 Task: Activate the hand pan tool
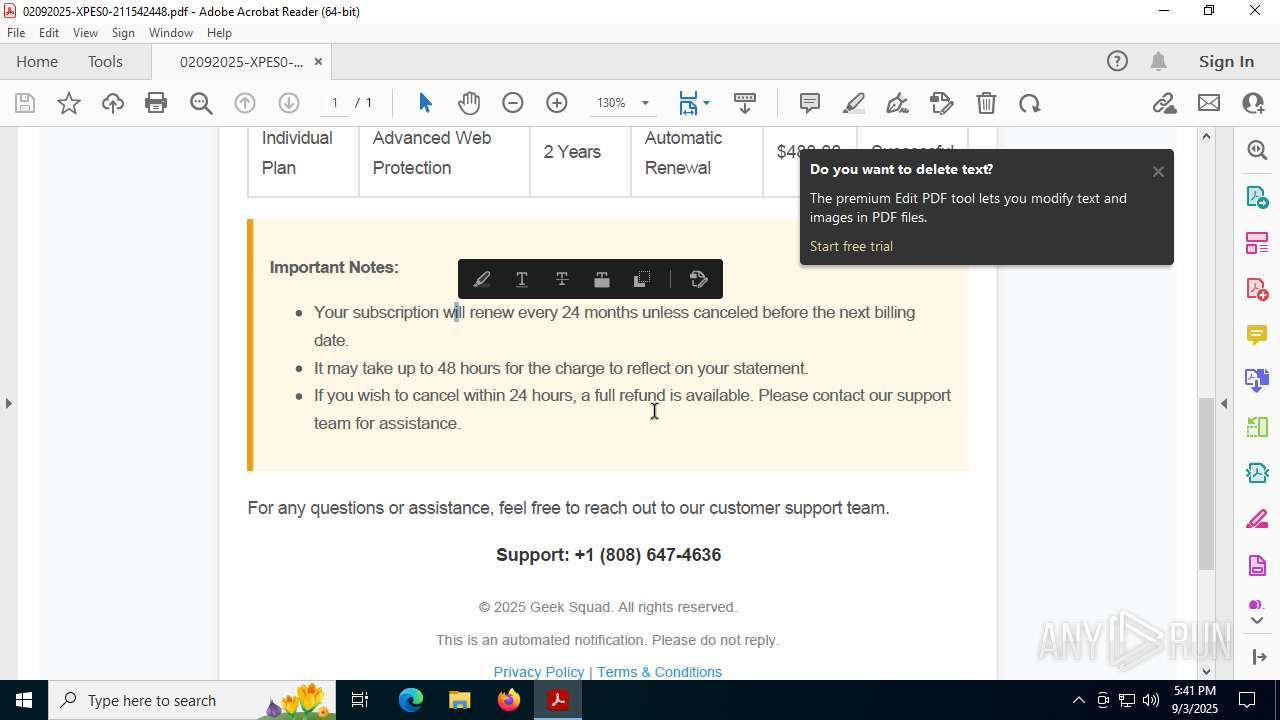coord(469,103)
